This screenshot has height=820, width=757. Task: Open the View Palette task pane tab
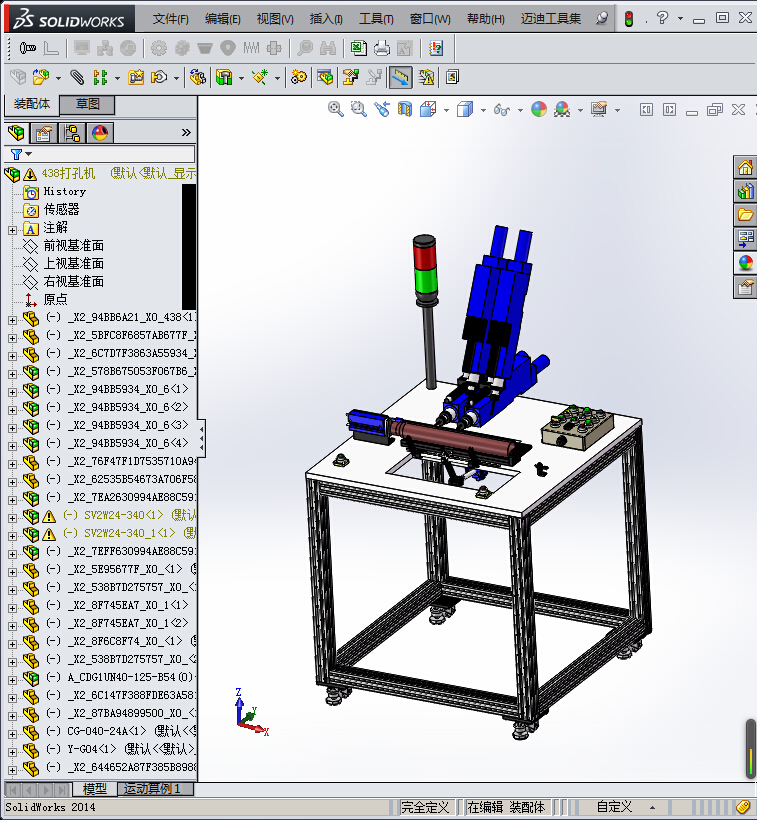coord(745,238)
